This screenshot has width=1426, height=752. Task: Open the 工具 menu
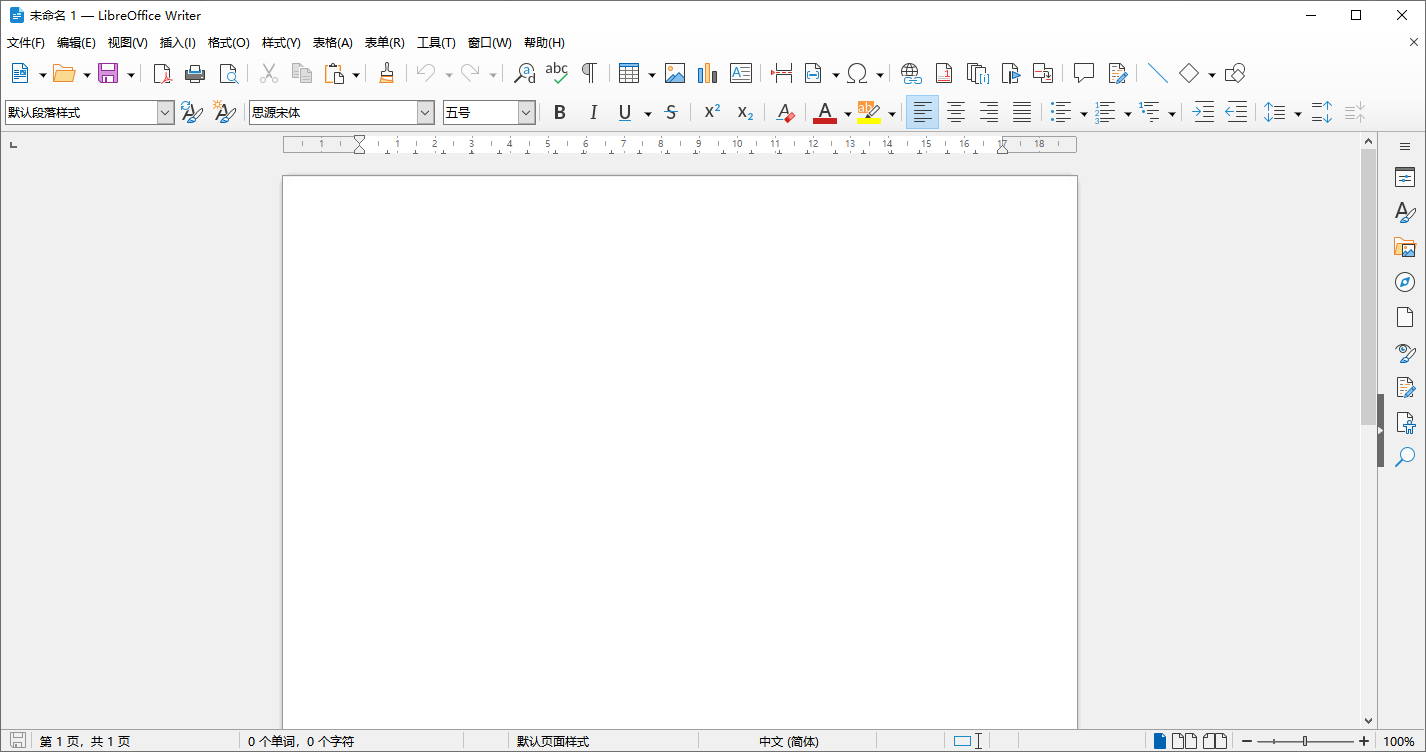[435, 42]
